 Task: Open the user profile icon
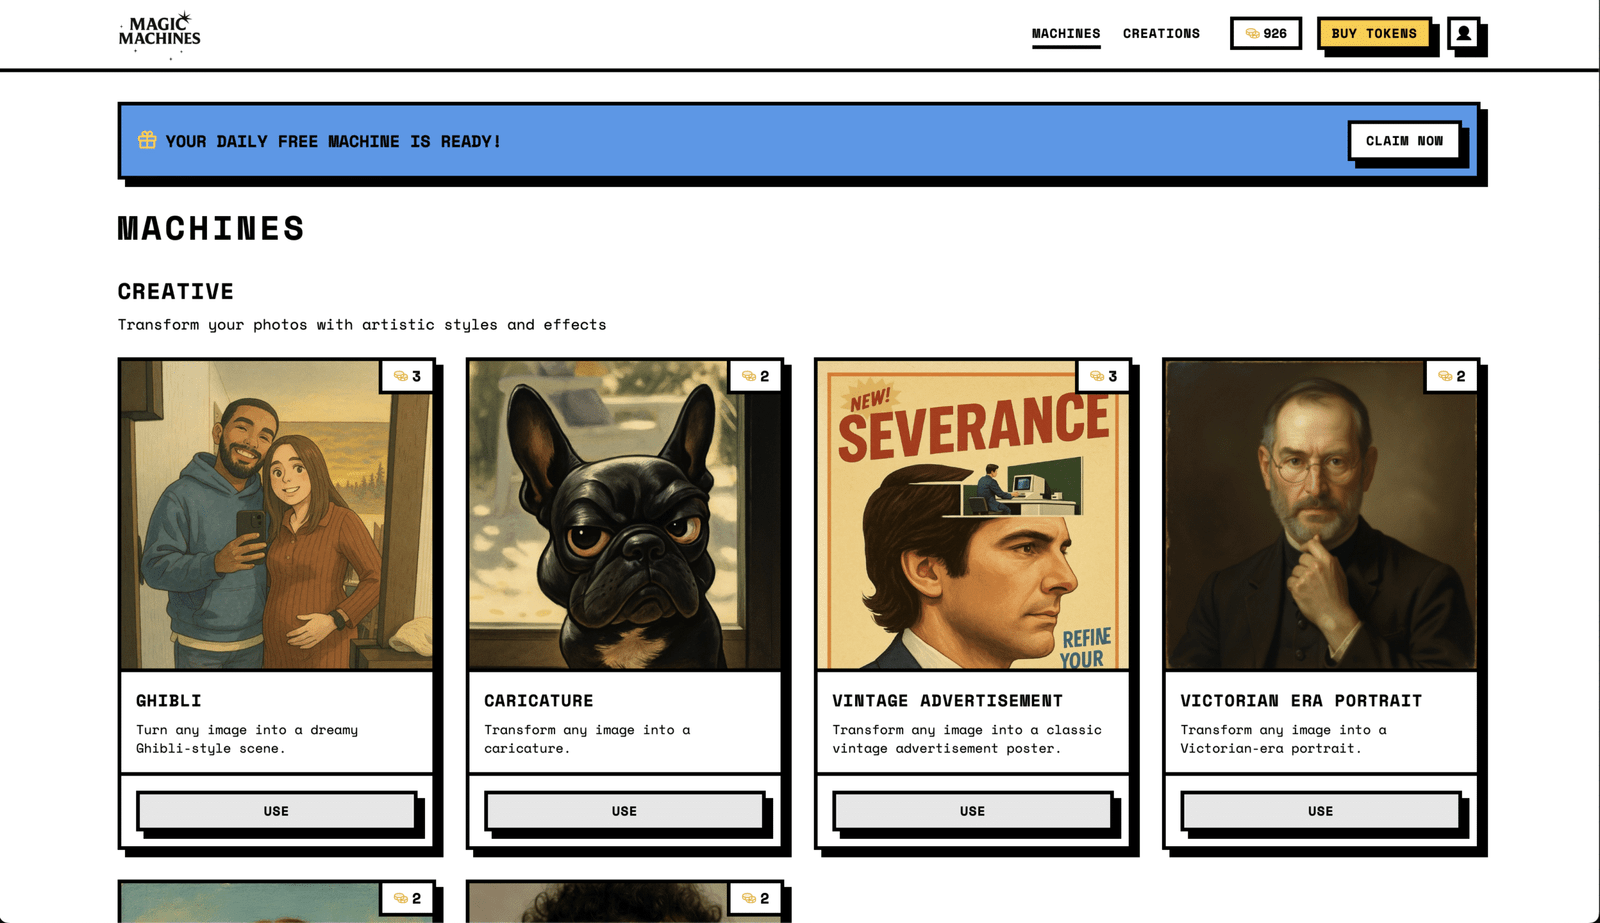pos(1463,33)
